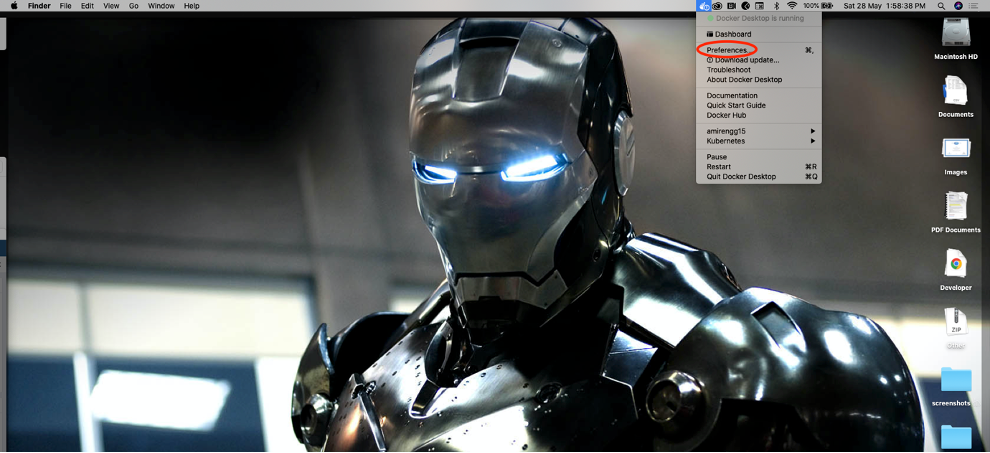Choose Quit Docker Desktop

(759, 177)
